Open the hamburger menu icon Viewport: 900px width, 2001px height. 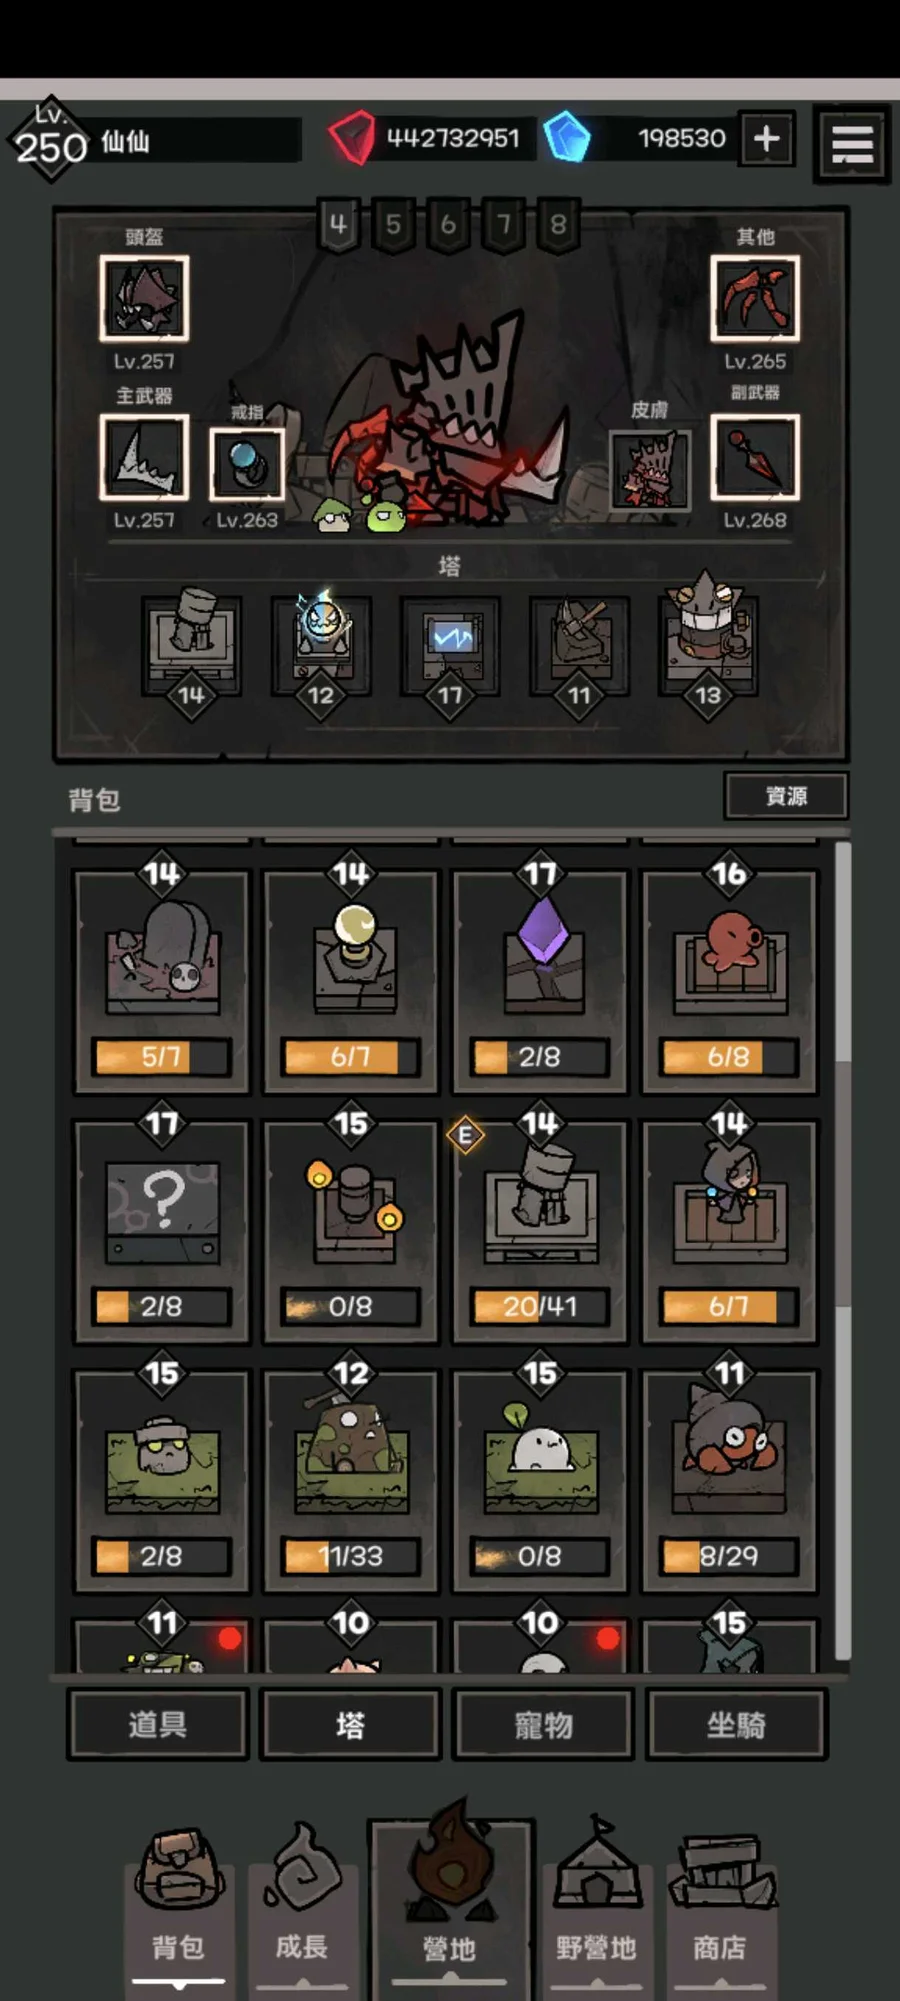click(x=852, y=144)
